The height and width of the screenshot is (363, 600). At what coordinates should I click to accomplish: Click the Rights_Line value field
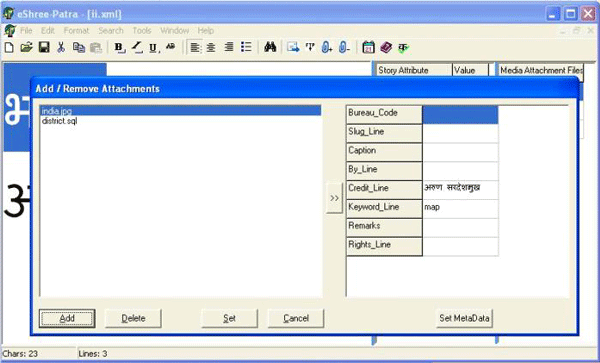tap(460, 246)
